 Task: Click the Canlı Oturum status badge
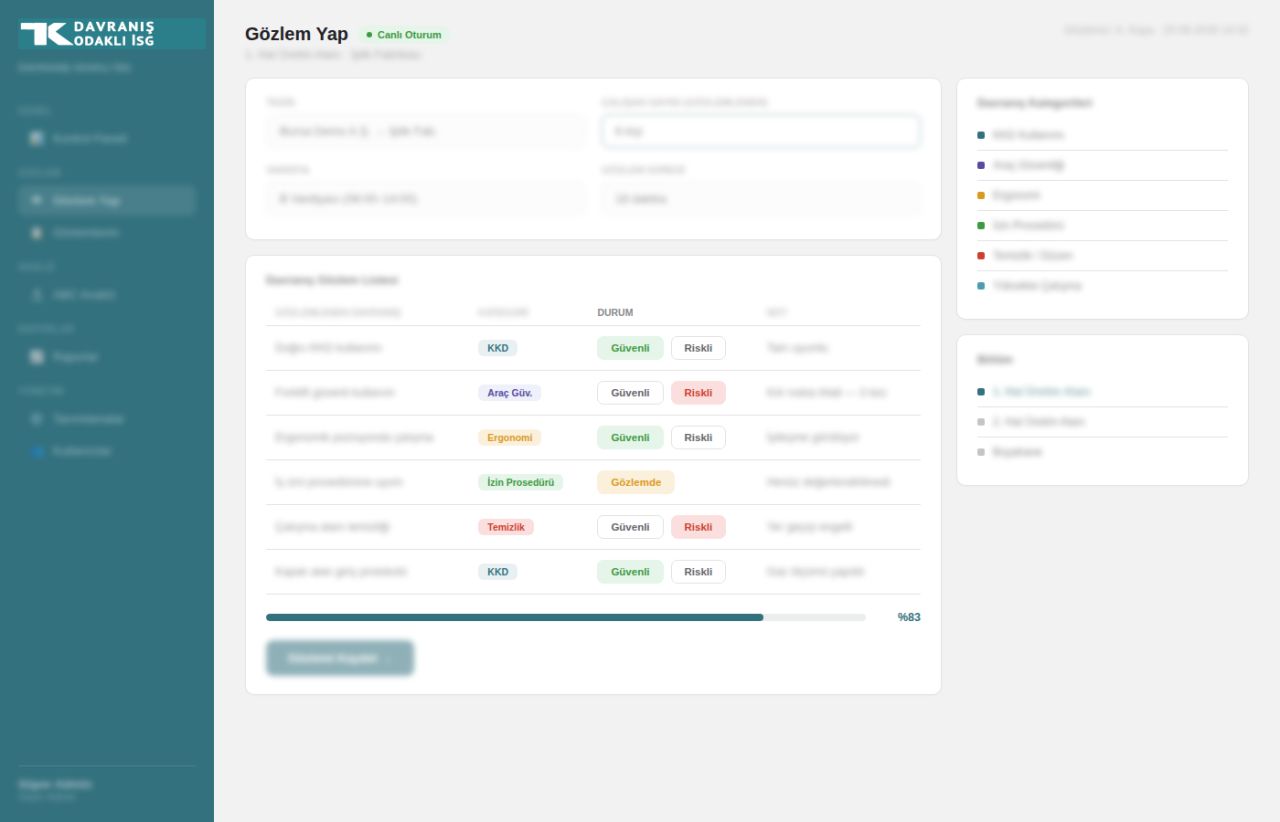tap(404, 35)
